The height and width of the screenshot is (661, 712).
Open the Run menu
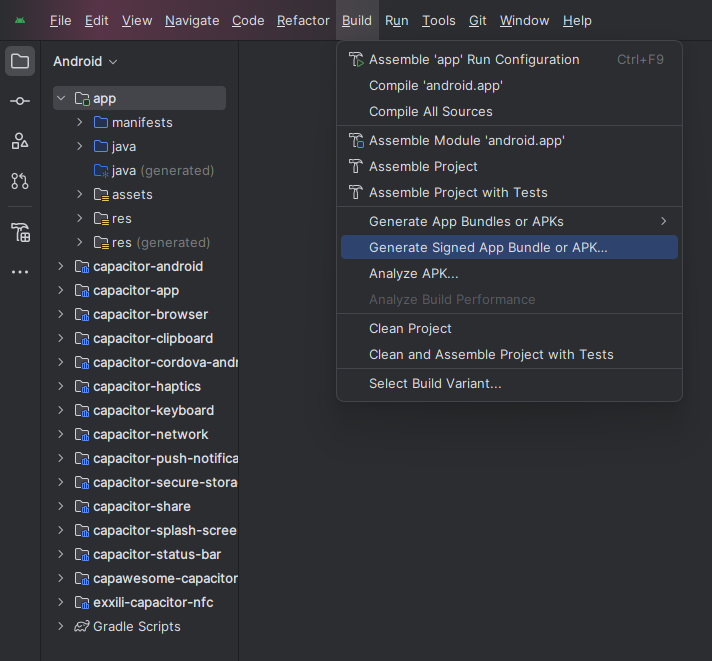click(x=396, y=20)
